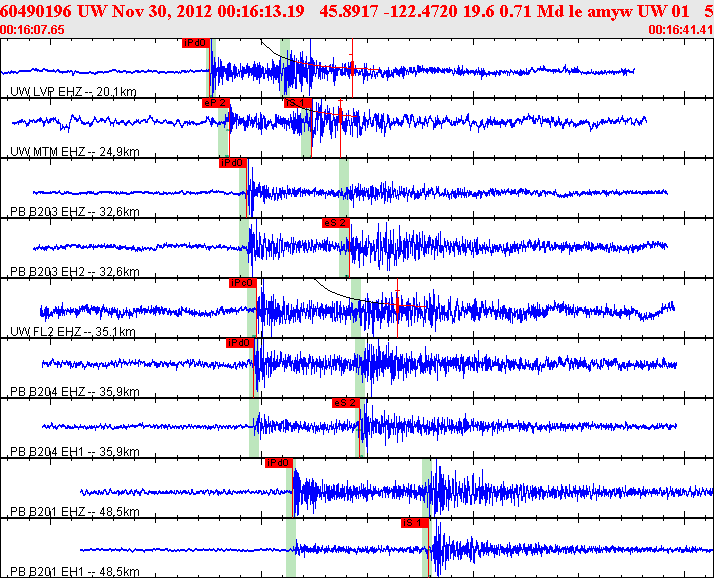Click the red coda duration marker on LVP

tap(352, 68)
